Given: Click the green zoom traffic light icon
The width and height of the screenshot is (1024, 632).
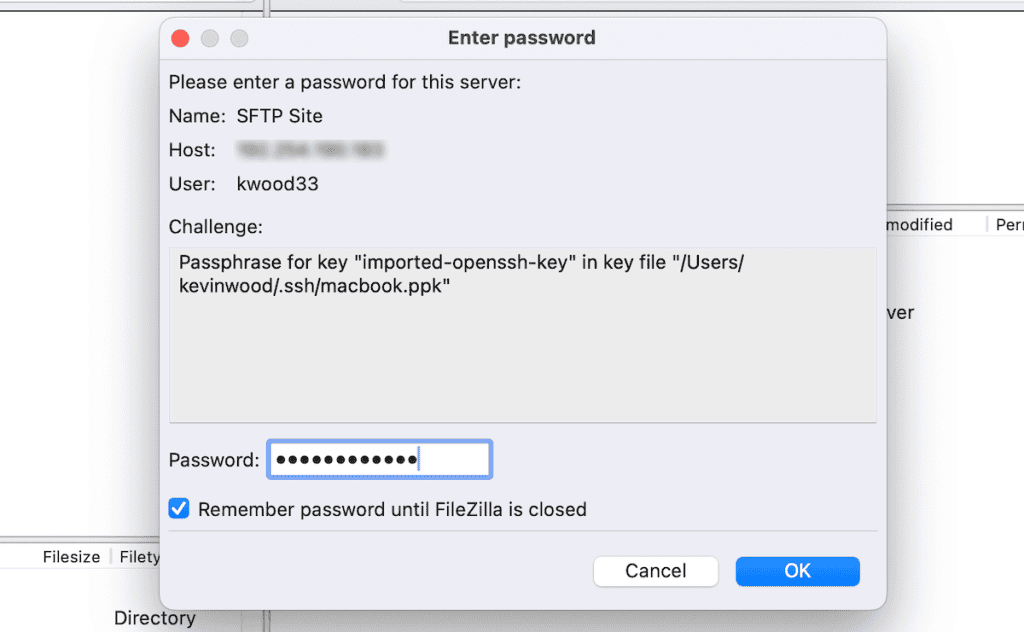Looking at the screenshot, I should pyautogui.click(x=240, y=38).
